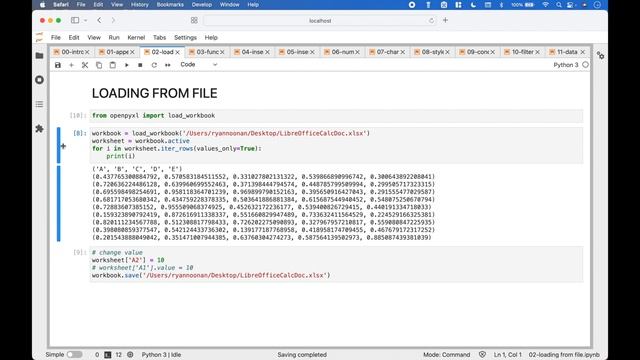Cut selected cells with scissors icon
Viewport: 640px width, 360px height.
pyautogui.click(x=85, y=65)
